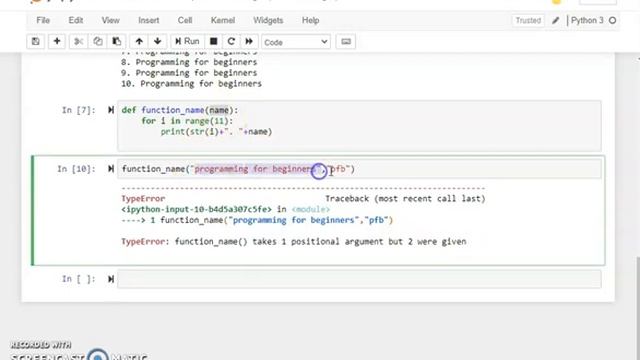Move selected cell up arrow

(x=139, y=42)
